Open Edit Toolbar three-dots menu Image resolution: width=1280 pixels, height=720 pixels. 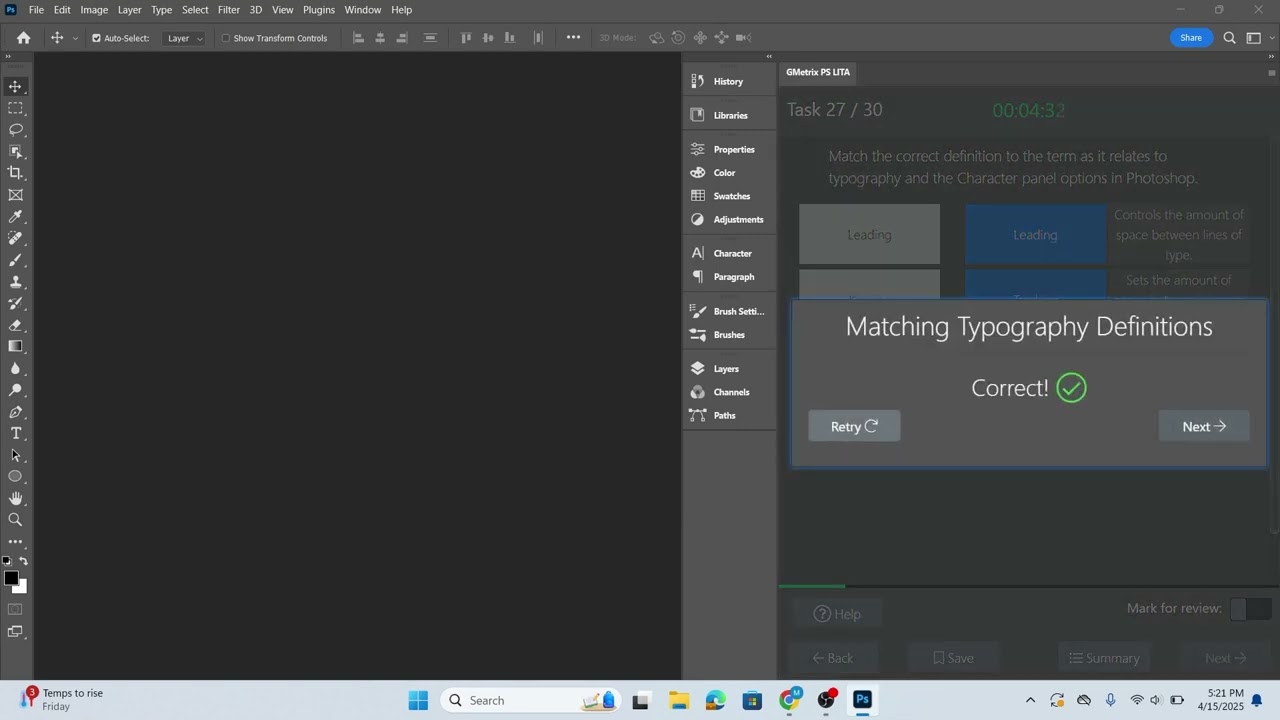click(x=15, y=542)
